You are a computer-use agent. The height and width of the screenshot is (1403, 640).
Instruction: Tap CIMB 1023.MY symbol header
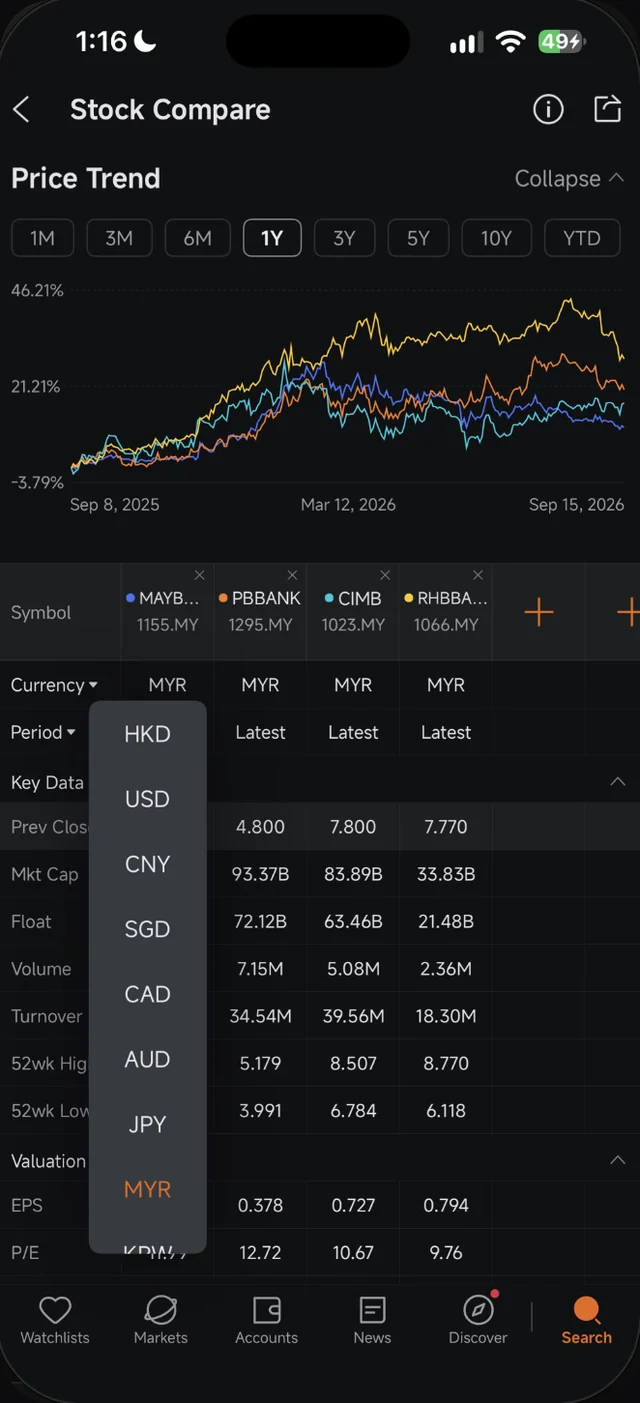click(353, 611)
